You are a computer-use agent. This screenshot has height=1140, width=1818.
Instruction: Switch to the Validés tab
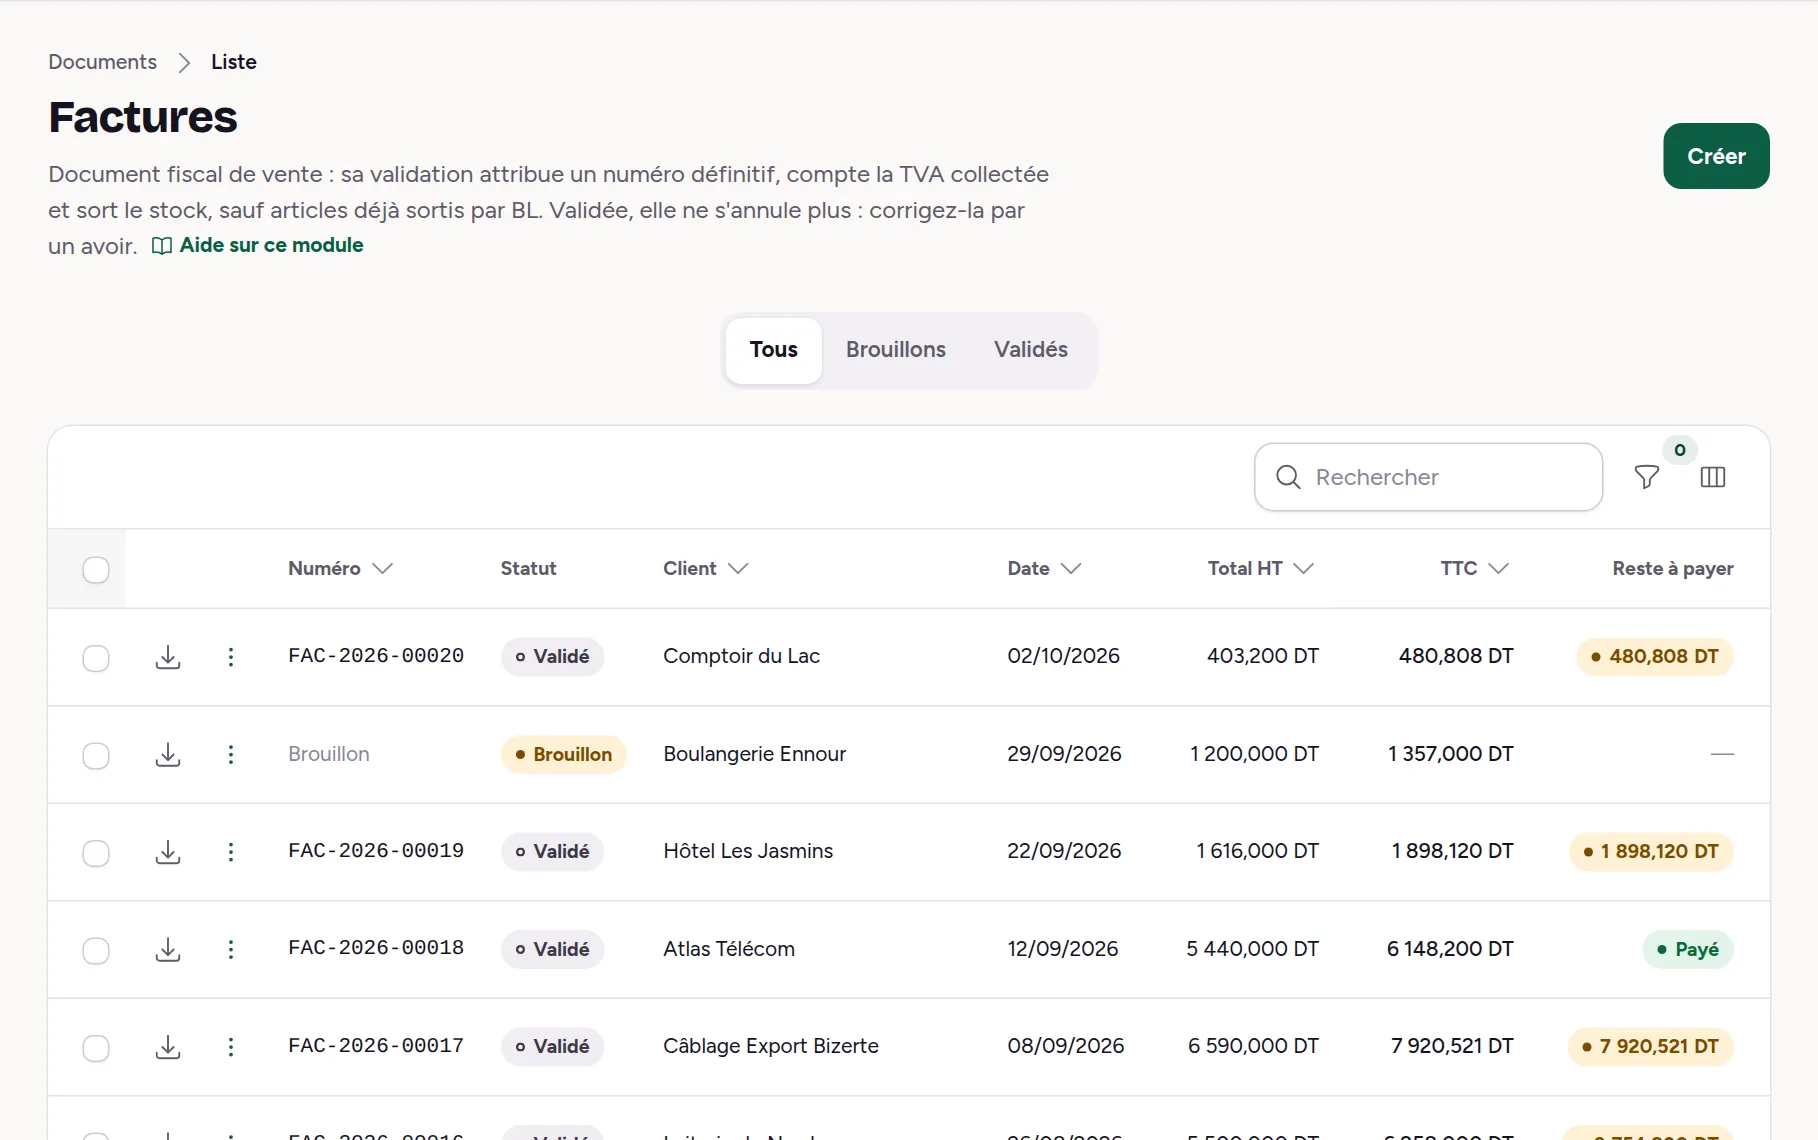click(1031, 350)
